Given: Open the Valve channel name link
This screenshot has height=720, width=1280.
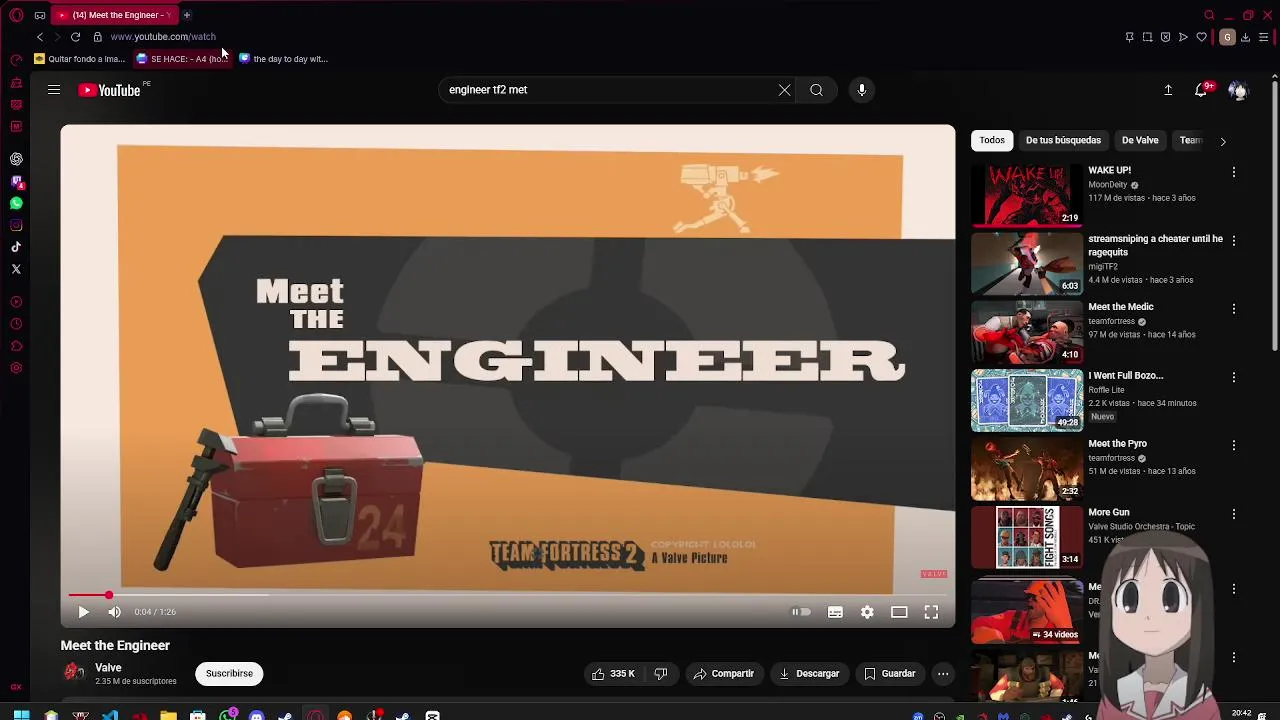Looking at the screenshot, I should (x=108, y=668).
